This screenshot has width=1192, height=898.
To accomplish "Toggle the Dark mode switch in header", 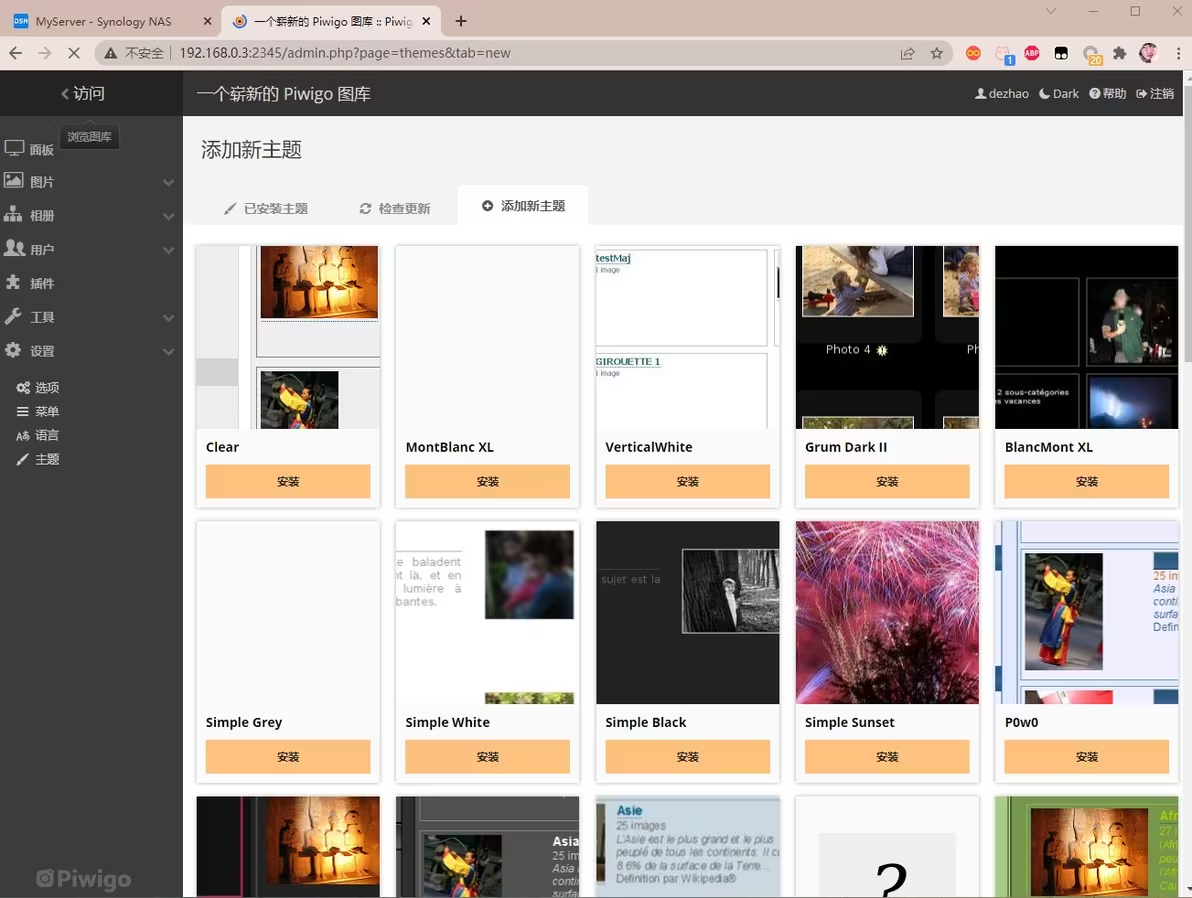I will click(1059, 93).
